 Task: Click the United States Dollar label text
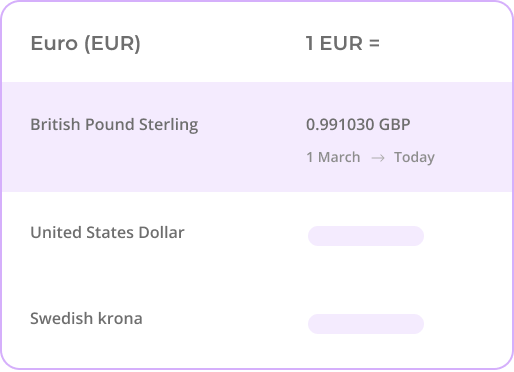107,232
